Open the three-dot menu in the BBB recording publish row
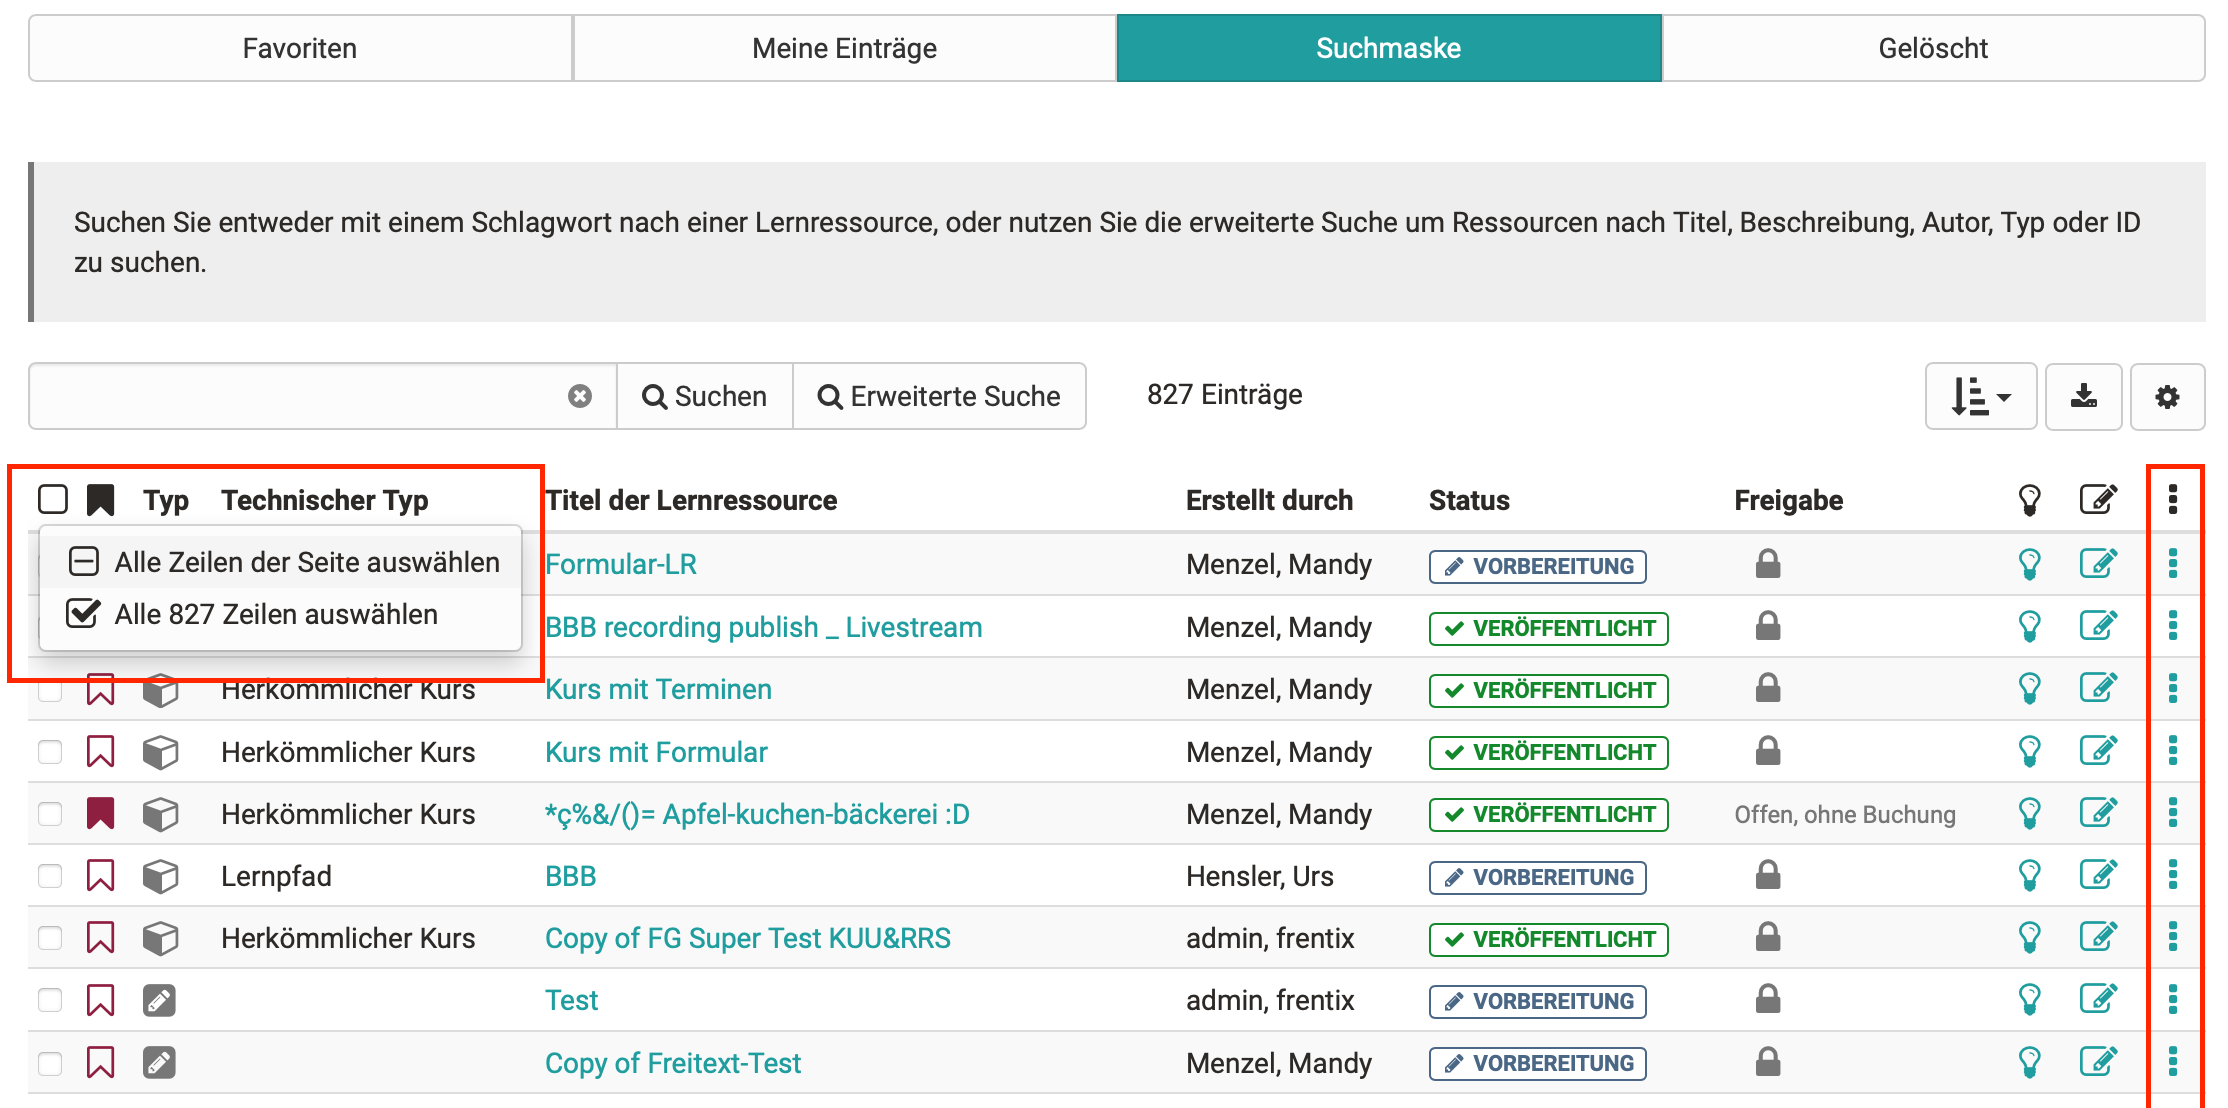This screenshot has width=2228, height=1108. coord(2172,626)
